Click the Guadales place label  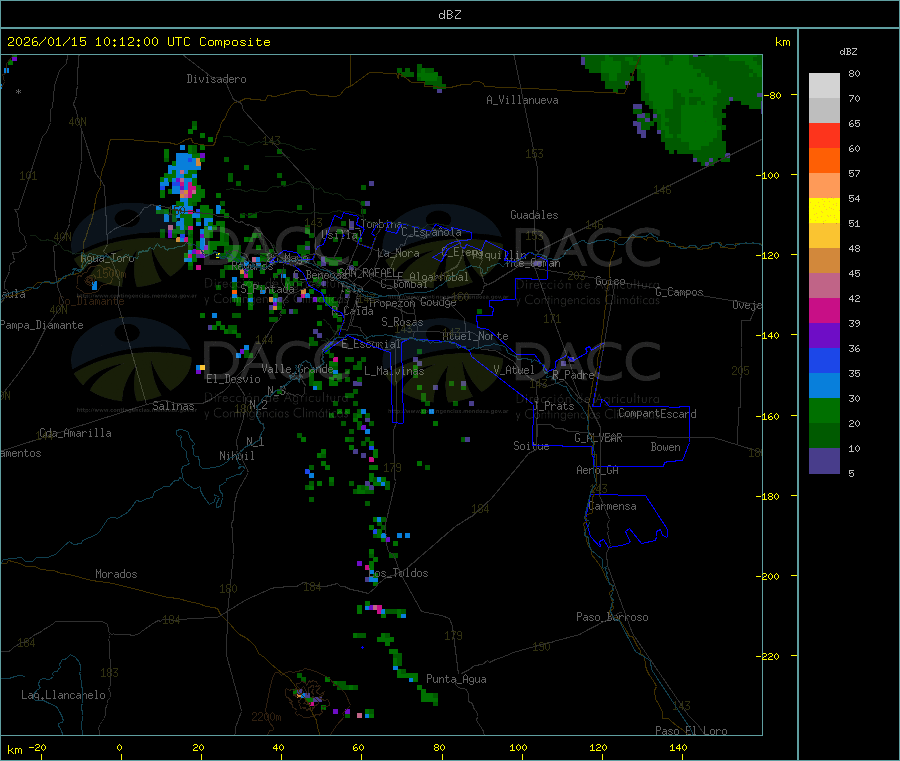pos(534,215)
